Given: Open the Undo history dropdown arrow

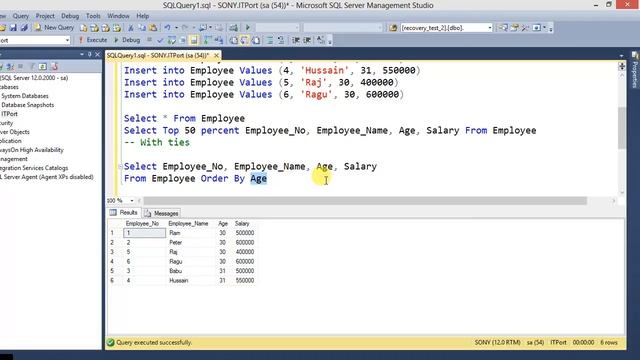Looking at the screenshot, I should 176,28.
